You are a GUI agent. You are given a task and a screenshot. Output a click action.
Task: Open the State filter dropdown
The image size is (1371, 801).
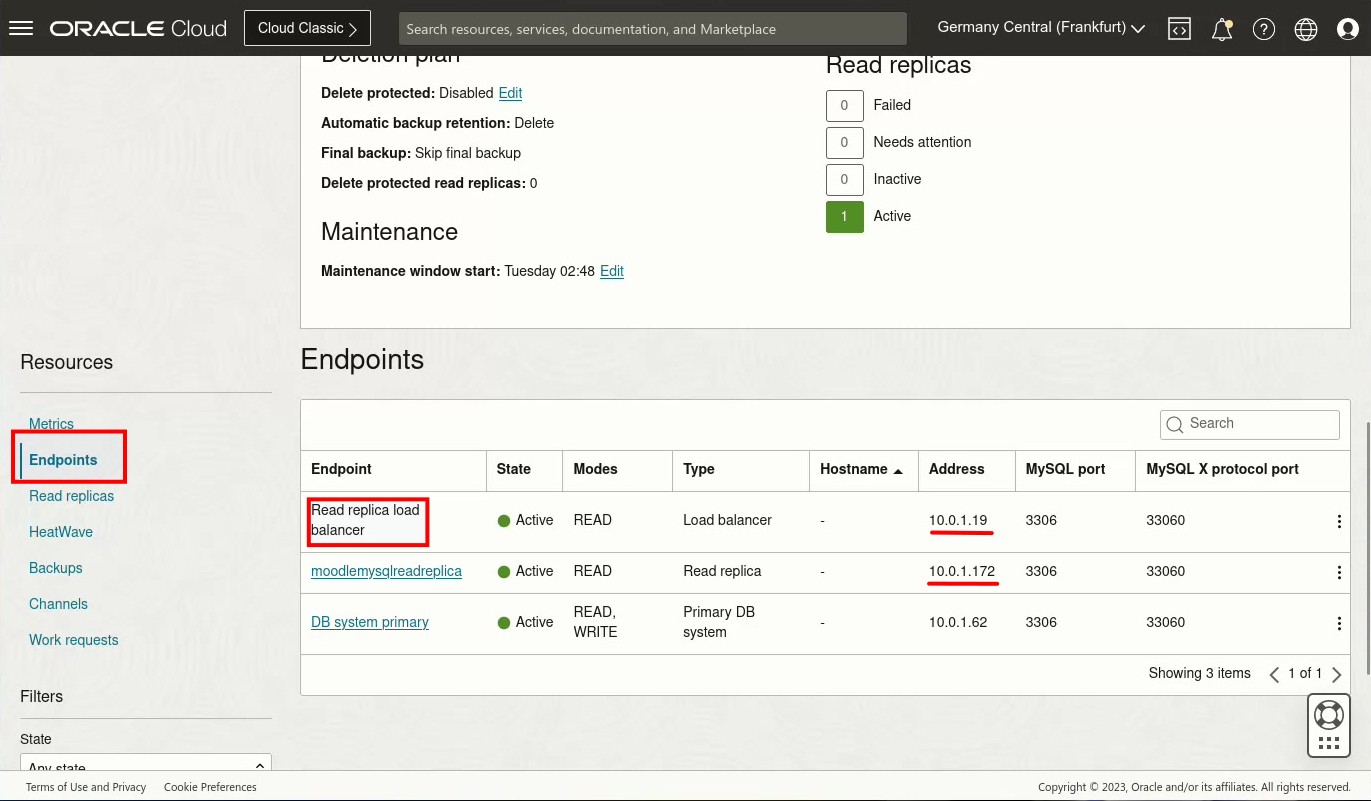pyautogui.click(x=146, y=766)
